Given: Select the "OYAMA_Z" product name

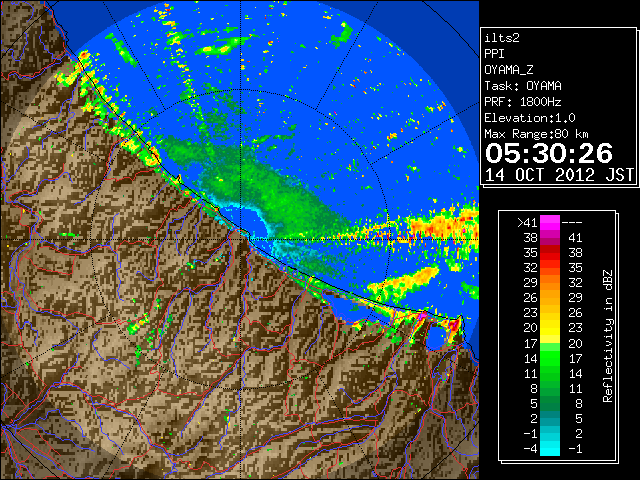Looking at the screenshot, I should [509, 70].
